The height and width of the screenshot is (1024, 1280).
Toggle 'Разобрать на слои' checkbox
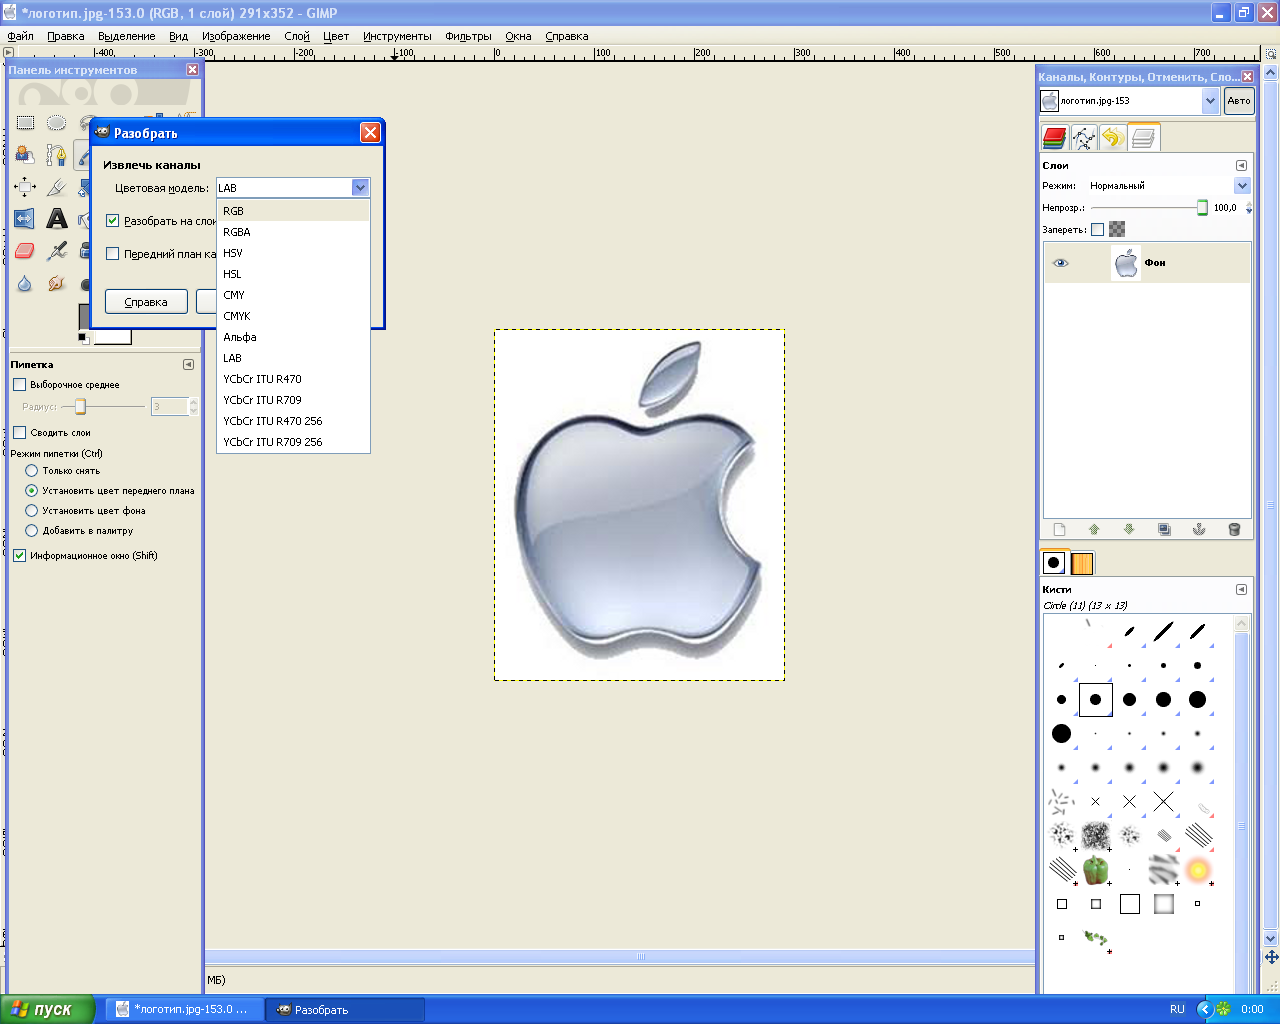click(113, 221)
